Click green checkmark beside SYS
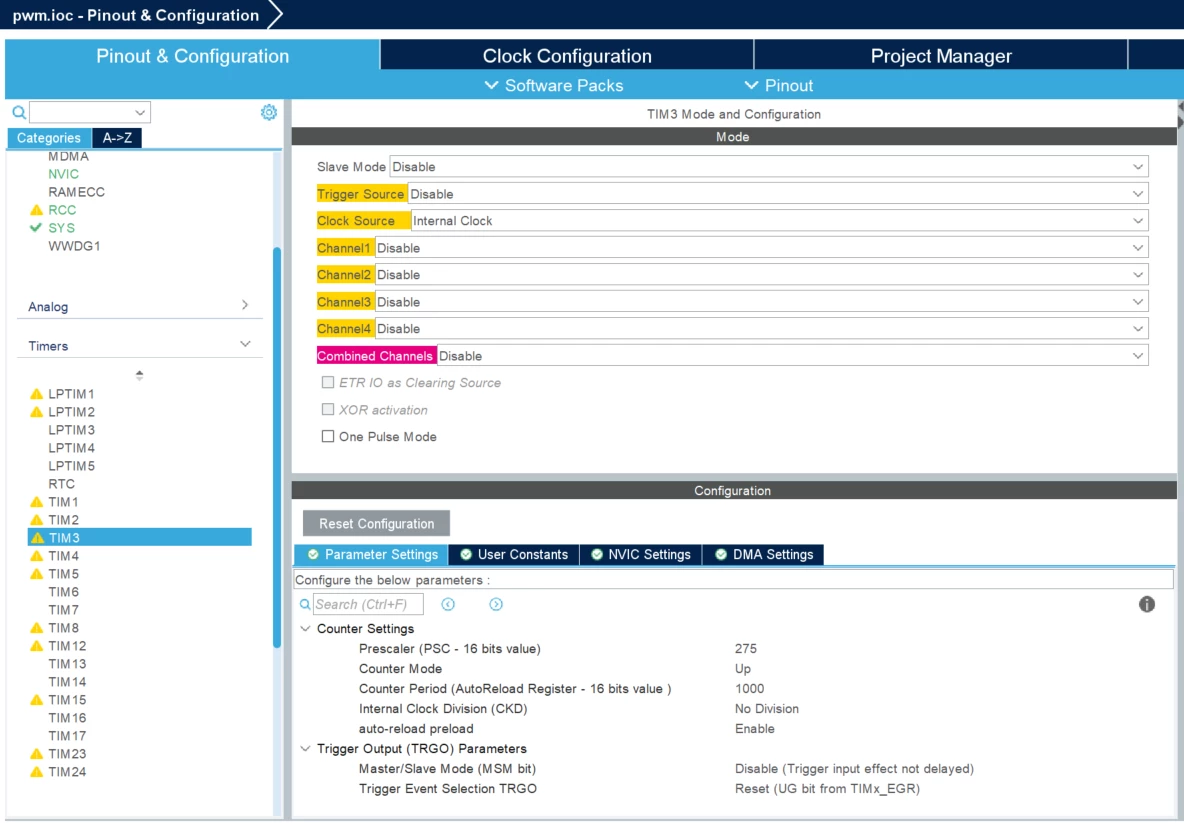The height and width of the screenshot is (823, 1184). click(x=35, y=227)
